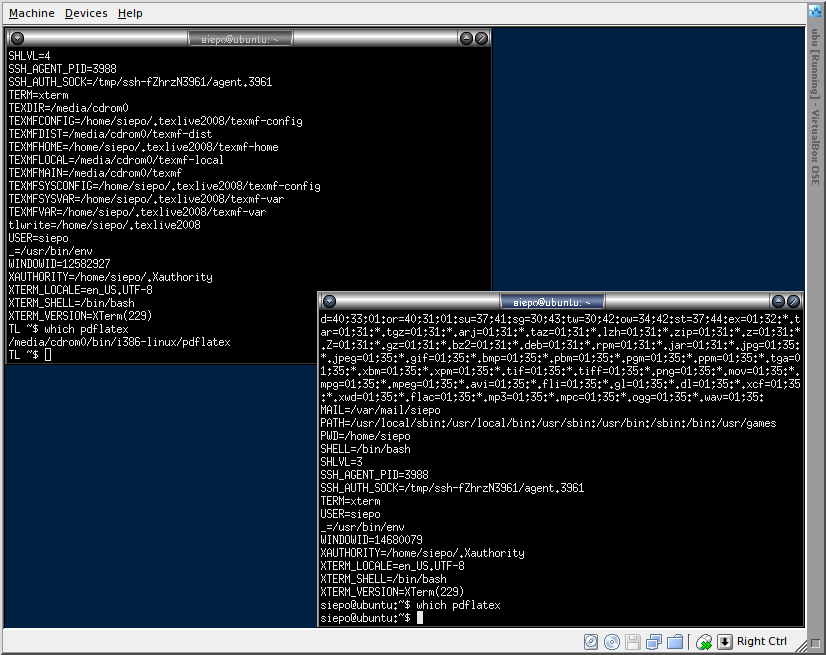The height and width of the screenshot is (655, 826).
Task: Open the Help menu
Action: click(x=130, y=13)
